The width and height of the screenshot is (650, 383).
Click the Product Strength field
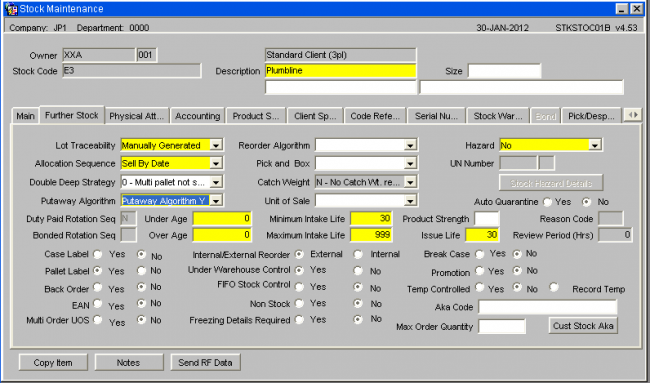click(487, 218)
